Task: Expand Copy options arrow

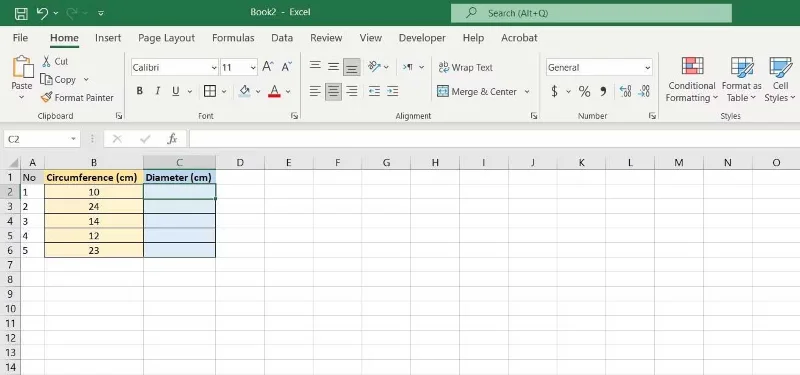Action: tap(86, 80)
